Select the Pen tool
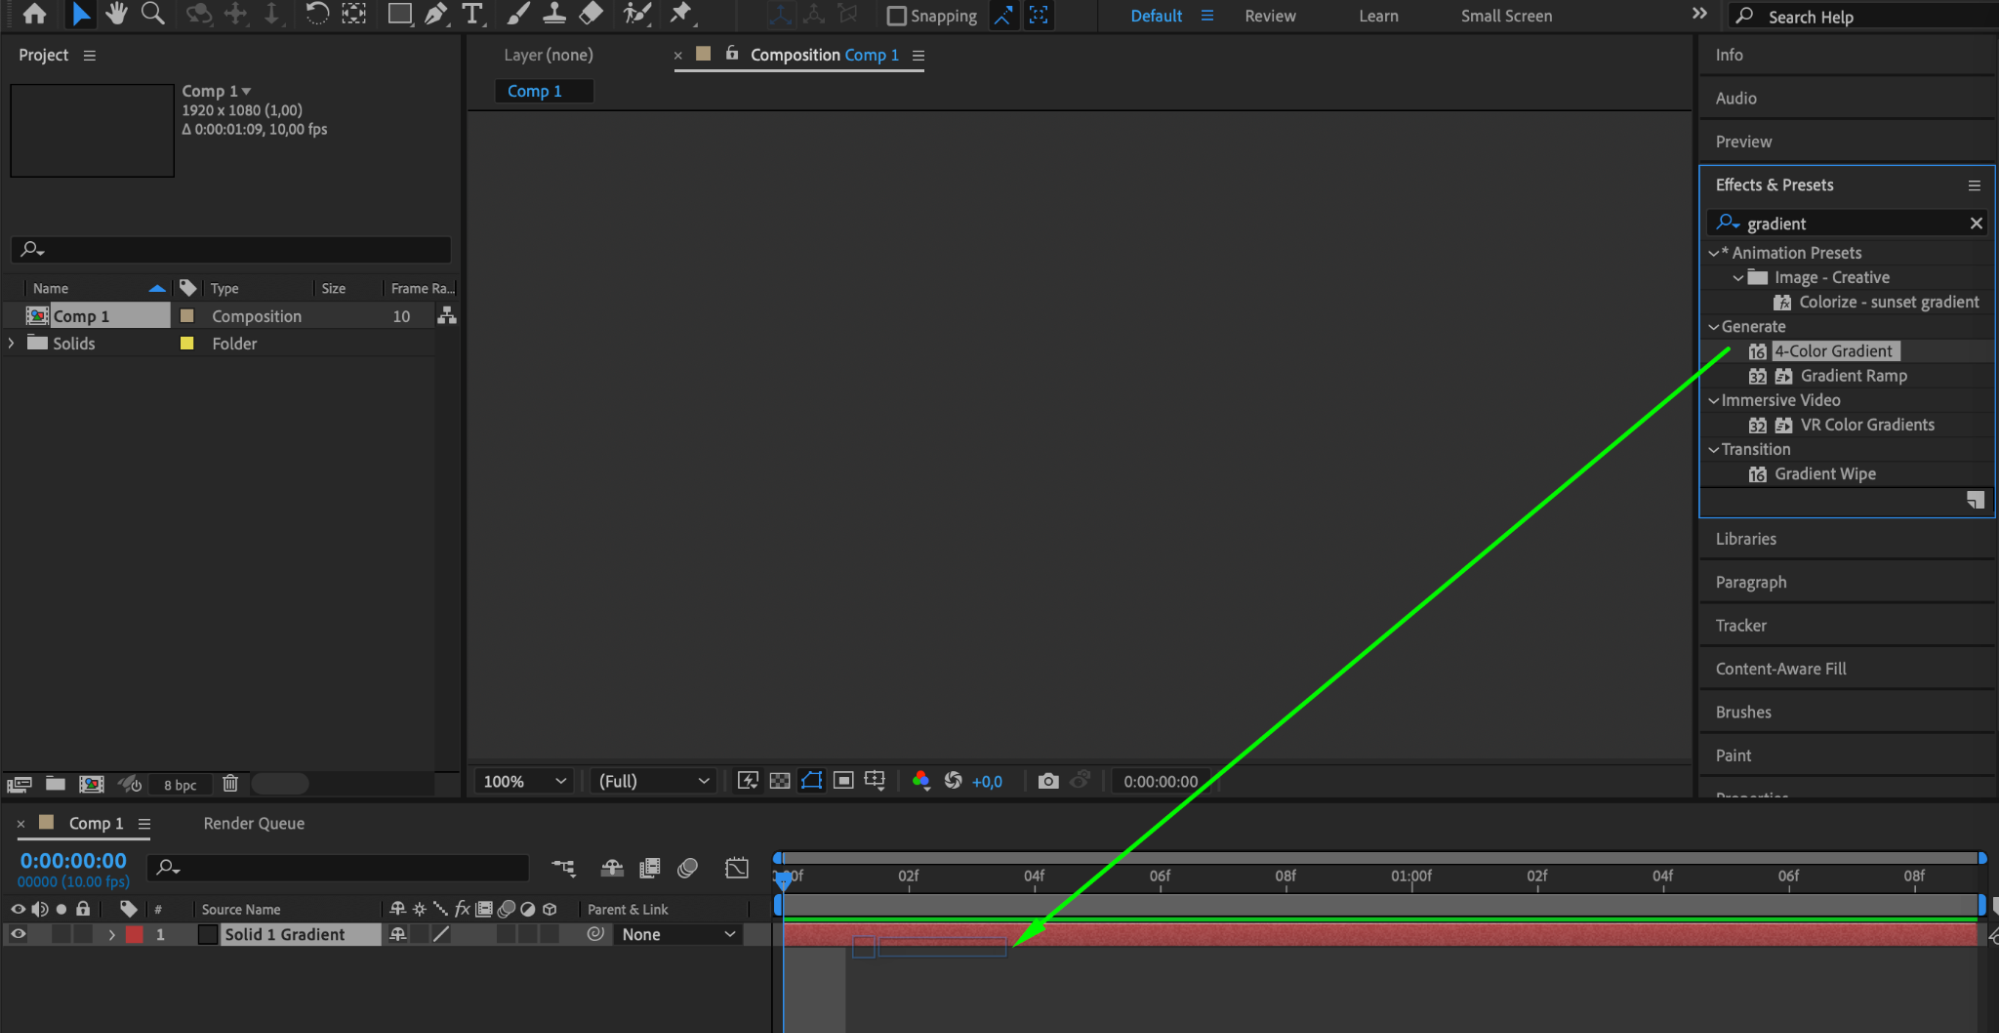The width and height of the screenshot is (1999, 1033). [x=435, y=14]
